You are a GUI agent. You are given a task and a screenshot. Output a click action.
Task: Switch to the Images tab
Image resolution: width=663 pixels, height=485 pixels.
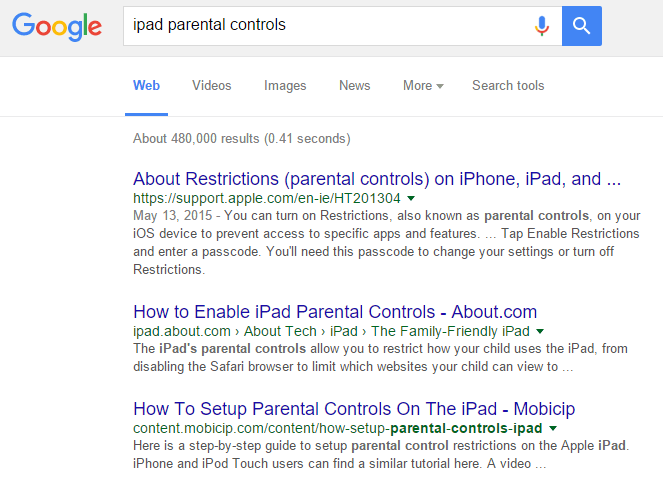285,85
